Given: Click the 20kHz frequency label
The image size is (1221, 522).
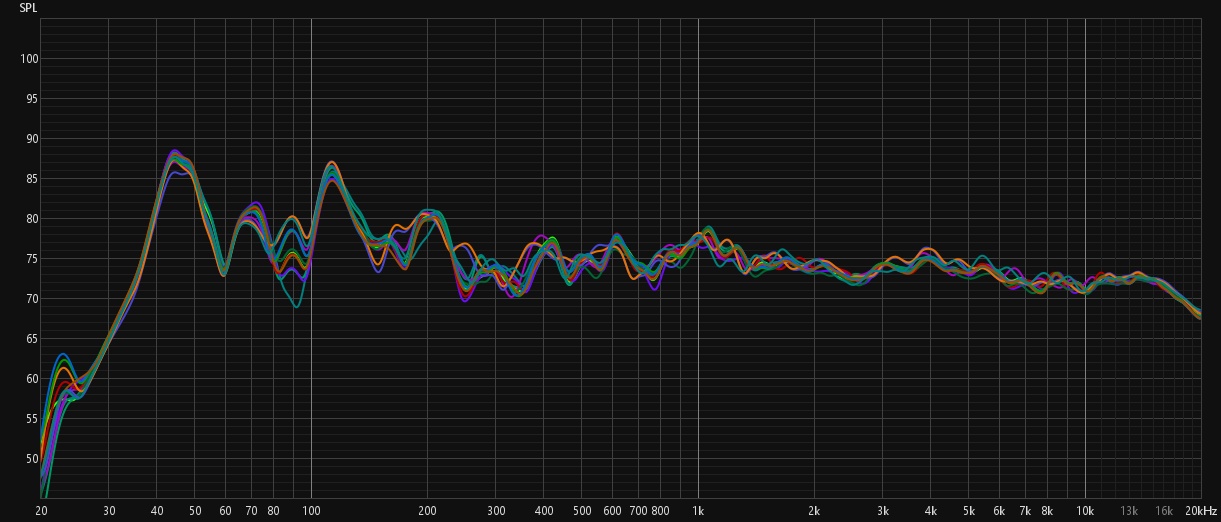Looking at the screenshot, I should (x=1201, y=510).
